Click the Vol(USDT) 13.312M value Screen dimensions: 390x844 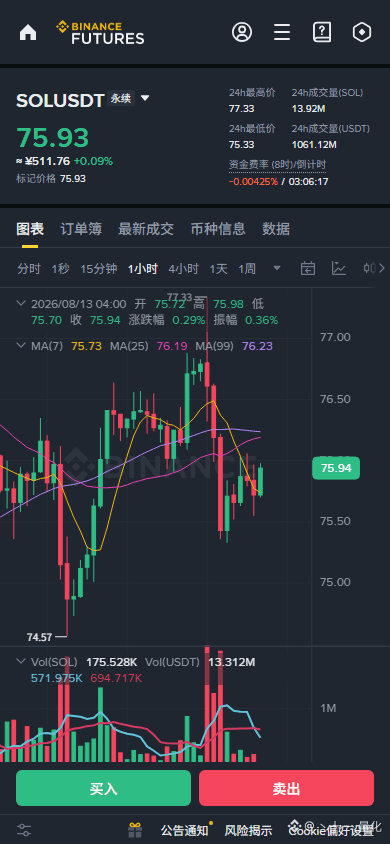[232, 662]
